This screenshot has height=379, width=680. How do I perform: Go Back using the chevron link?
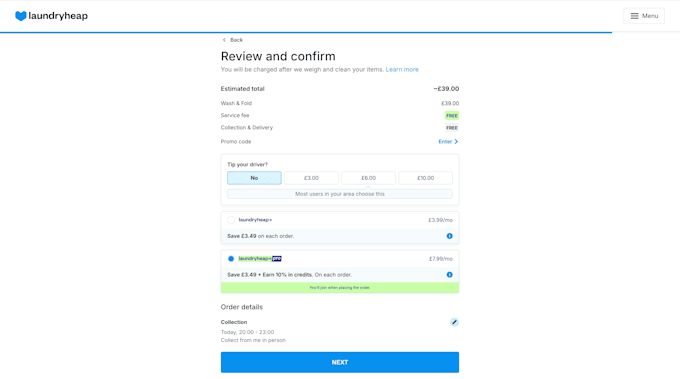pyautogui.click(x=232, y=40)
